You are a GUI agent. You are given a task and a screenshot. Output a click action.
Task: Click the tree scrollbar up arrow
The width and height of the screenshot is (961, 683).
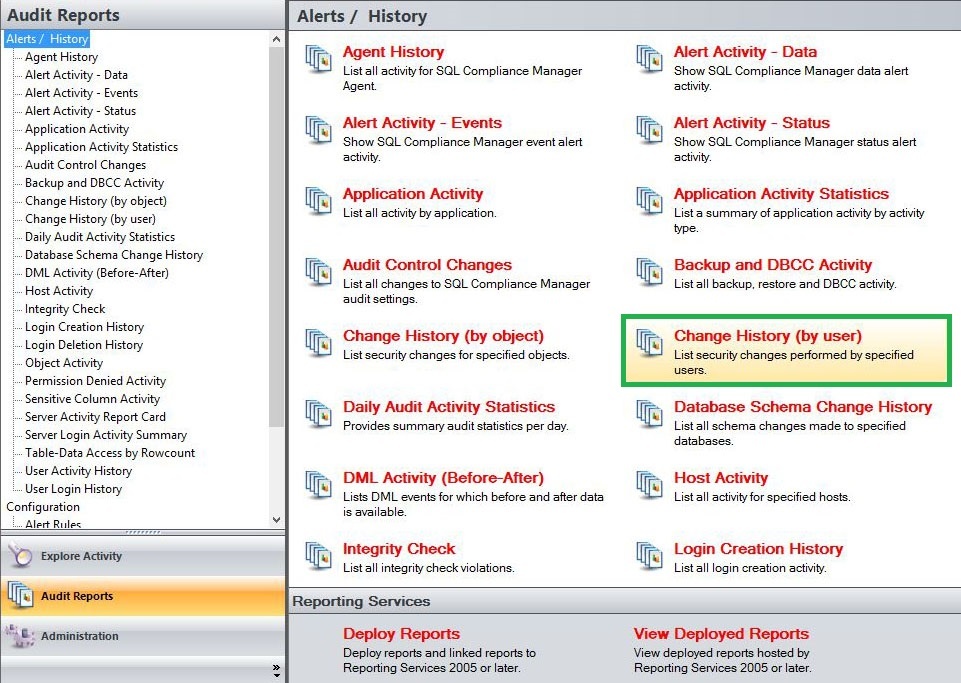[x=276, y=39]
